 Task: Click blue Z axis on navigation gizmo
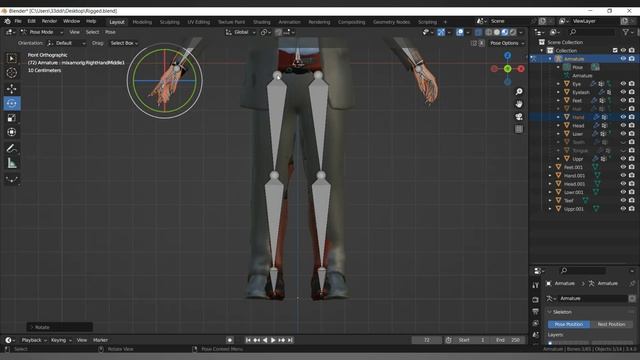tap(507, 55)
